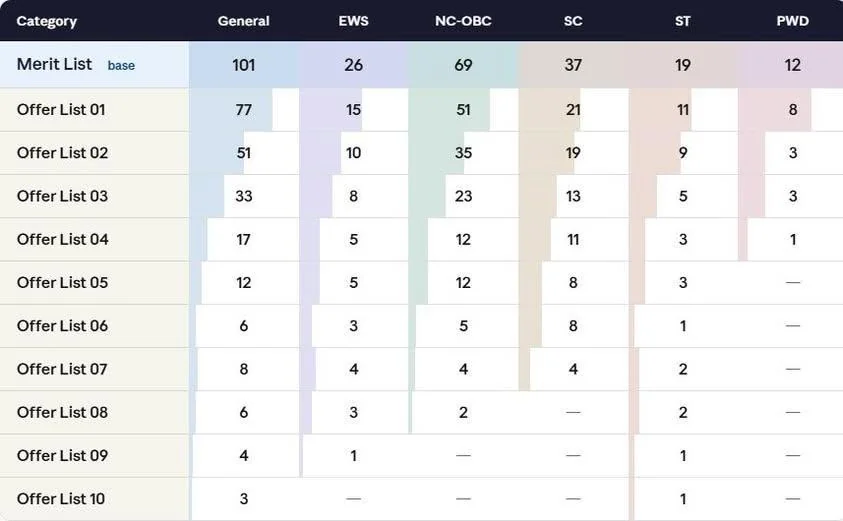The width and height of the screenshot is (843, 521).
Task: Click the PWD column header
Action: pyautogui.click(x=792, y=21)
